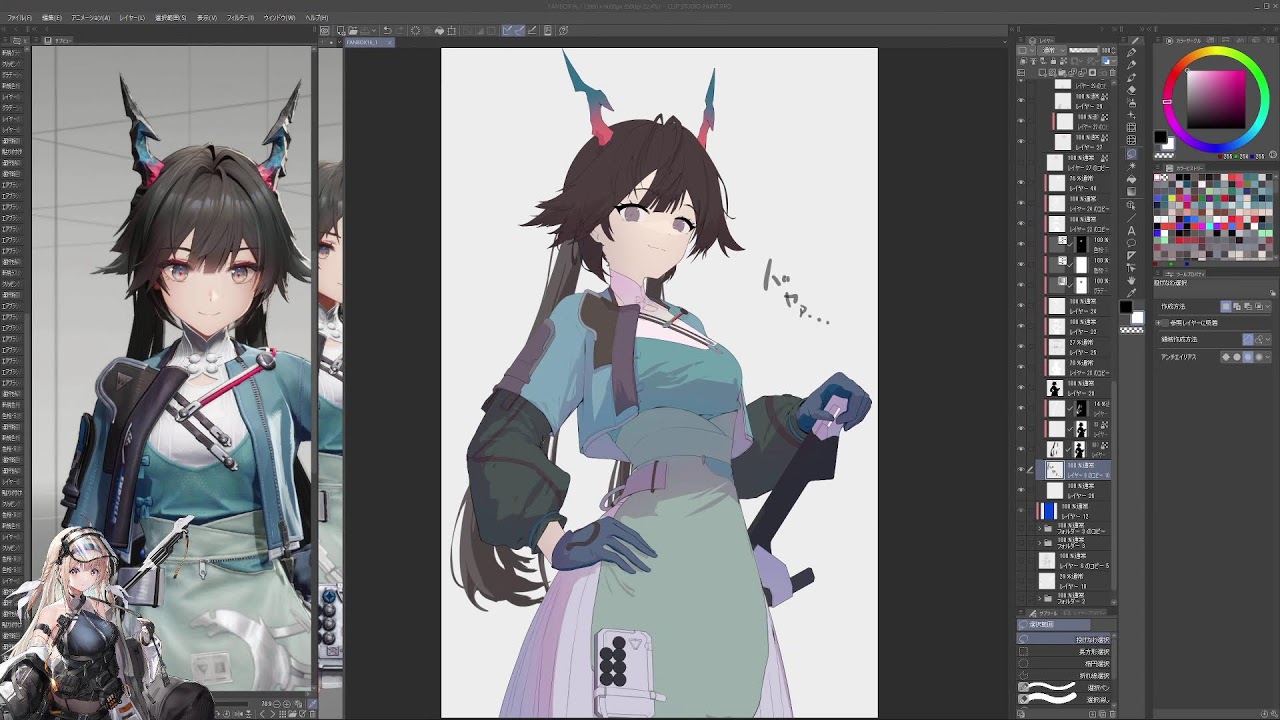This screenshot has height=720, width=1280.
Task: Toggle visibility box of フォルダー 2
Action: [1021, 598]
